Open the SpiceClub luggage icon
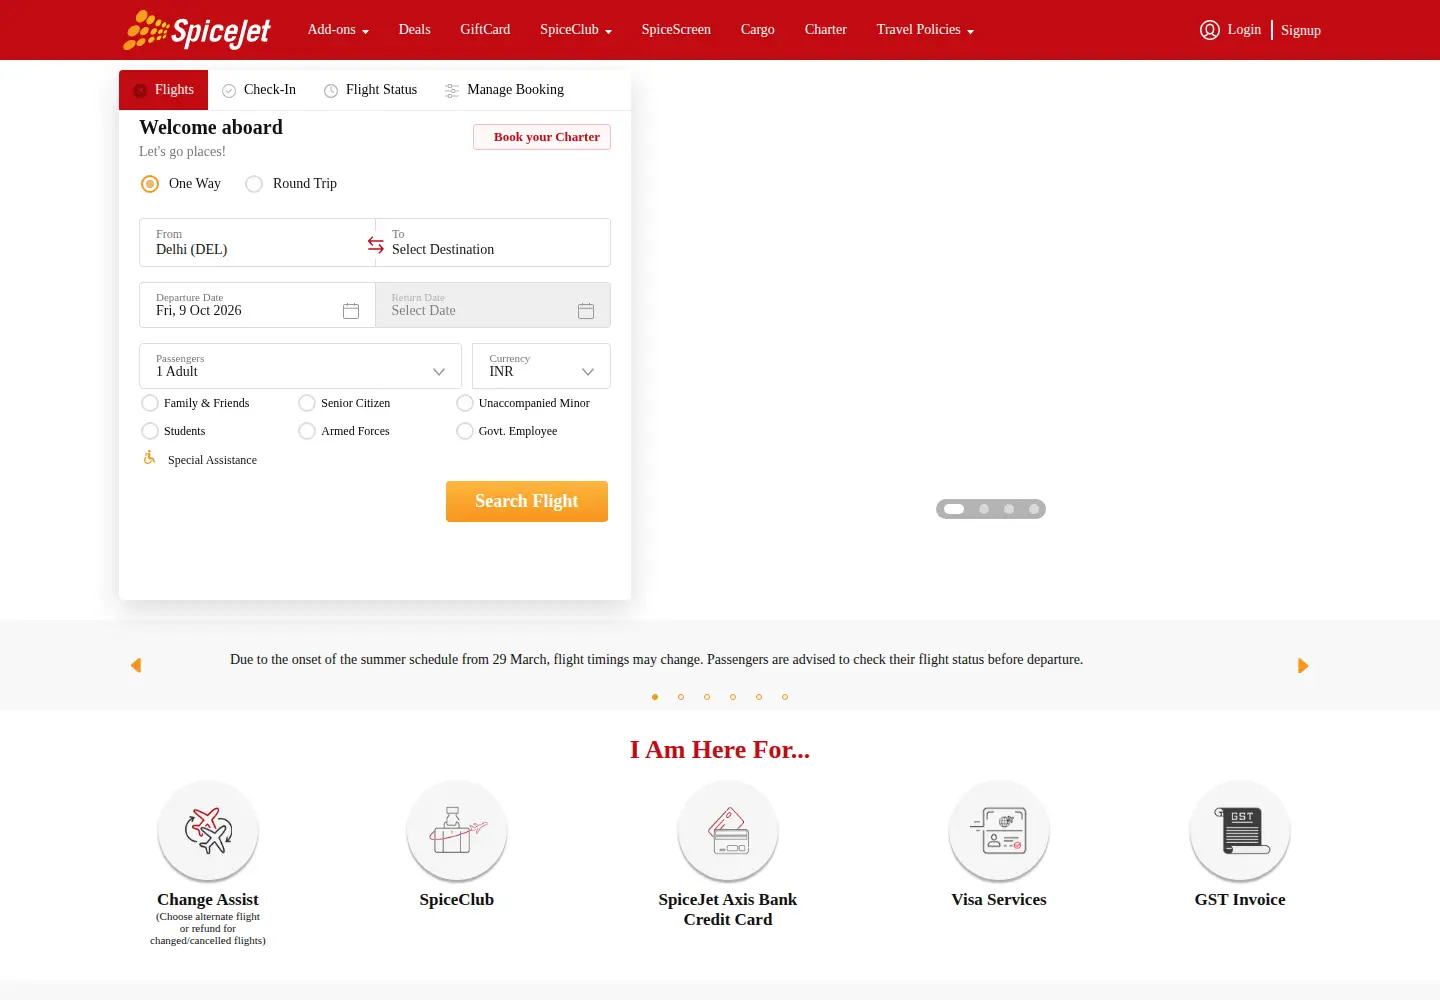The height and width of the screenshot is (1000, 1440). [457, 831]
